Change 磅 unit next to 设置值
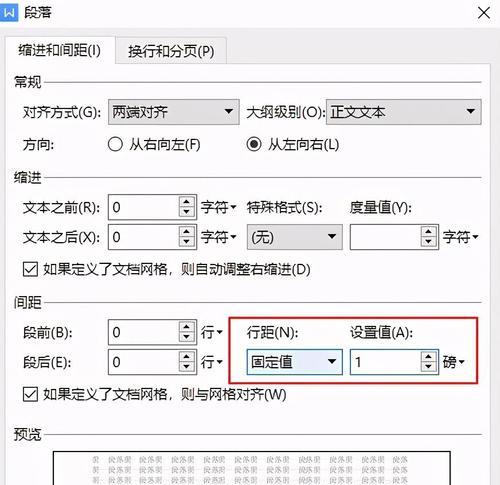500x485 pixels. point(454,362)
